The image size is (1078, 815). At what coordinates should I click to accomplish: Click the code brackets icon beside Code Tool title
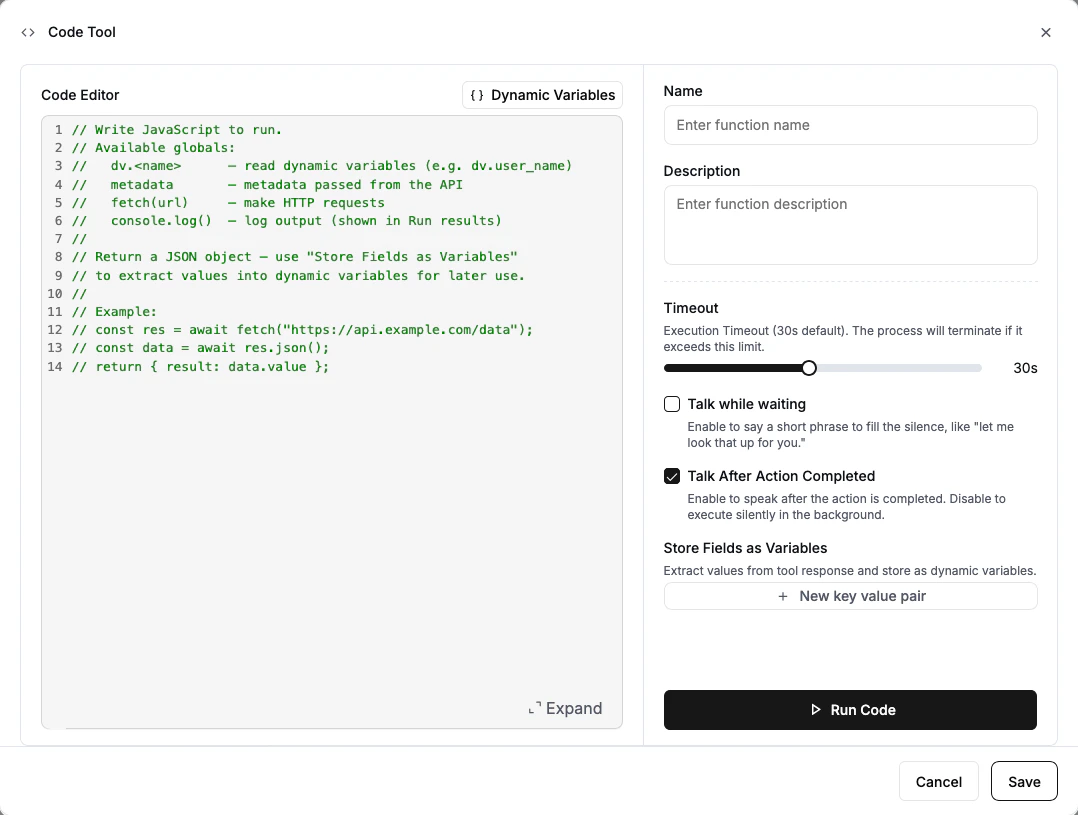click(x=27, y=32)
